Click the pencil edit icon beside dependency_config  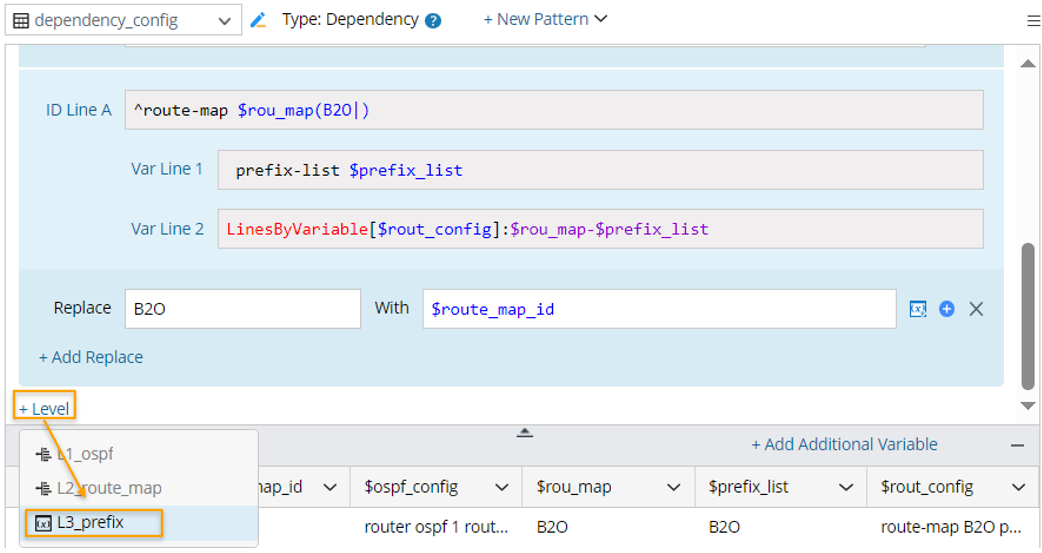[258, 20]
